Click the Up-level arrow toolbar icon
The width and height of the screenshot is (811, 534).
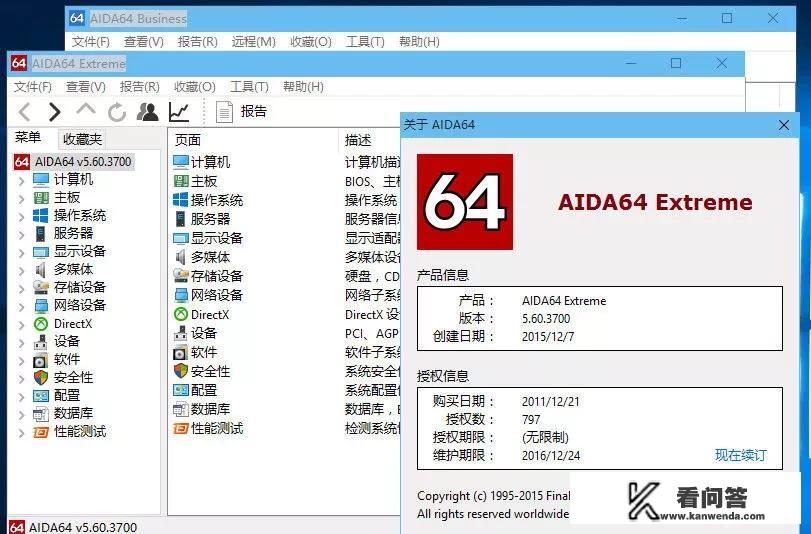coord(85,110)
